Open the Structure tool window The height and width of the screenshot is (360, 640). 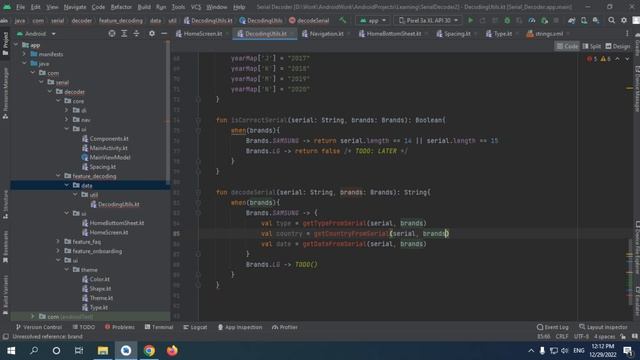click(x=5, y=204)
